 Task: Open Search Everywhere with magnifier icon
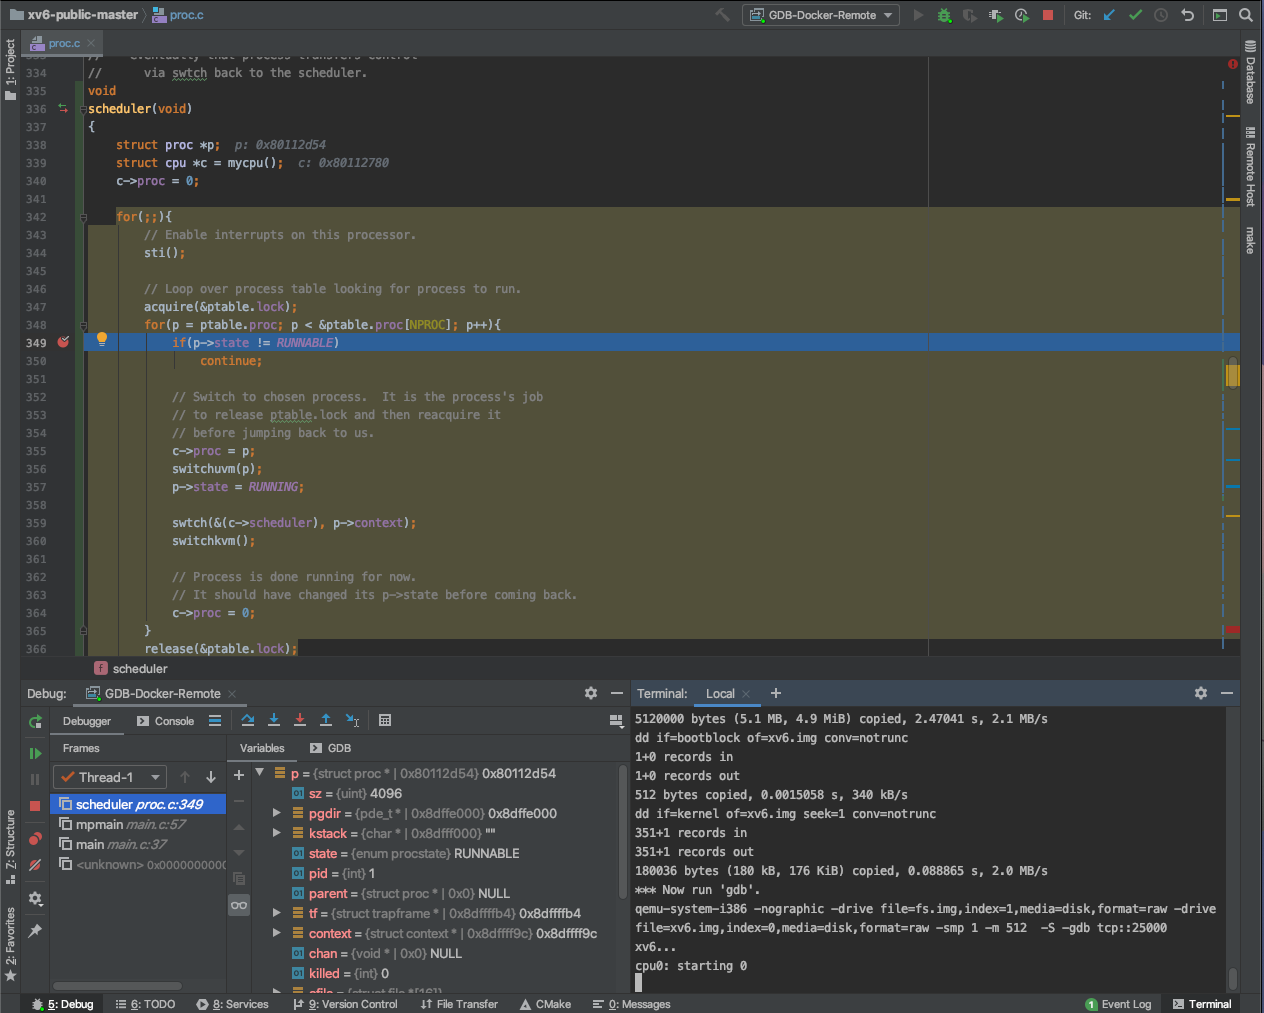[1246, 15]
